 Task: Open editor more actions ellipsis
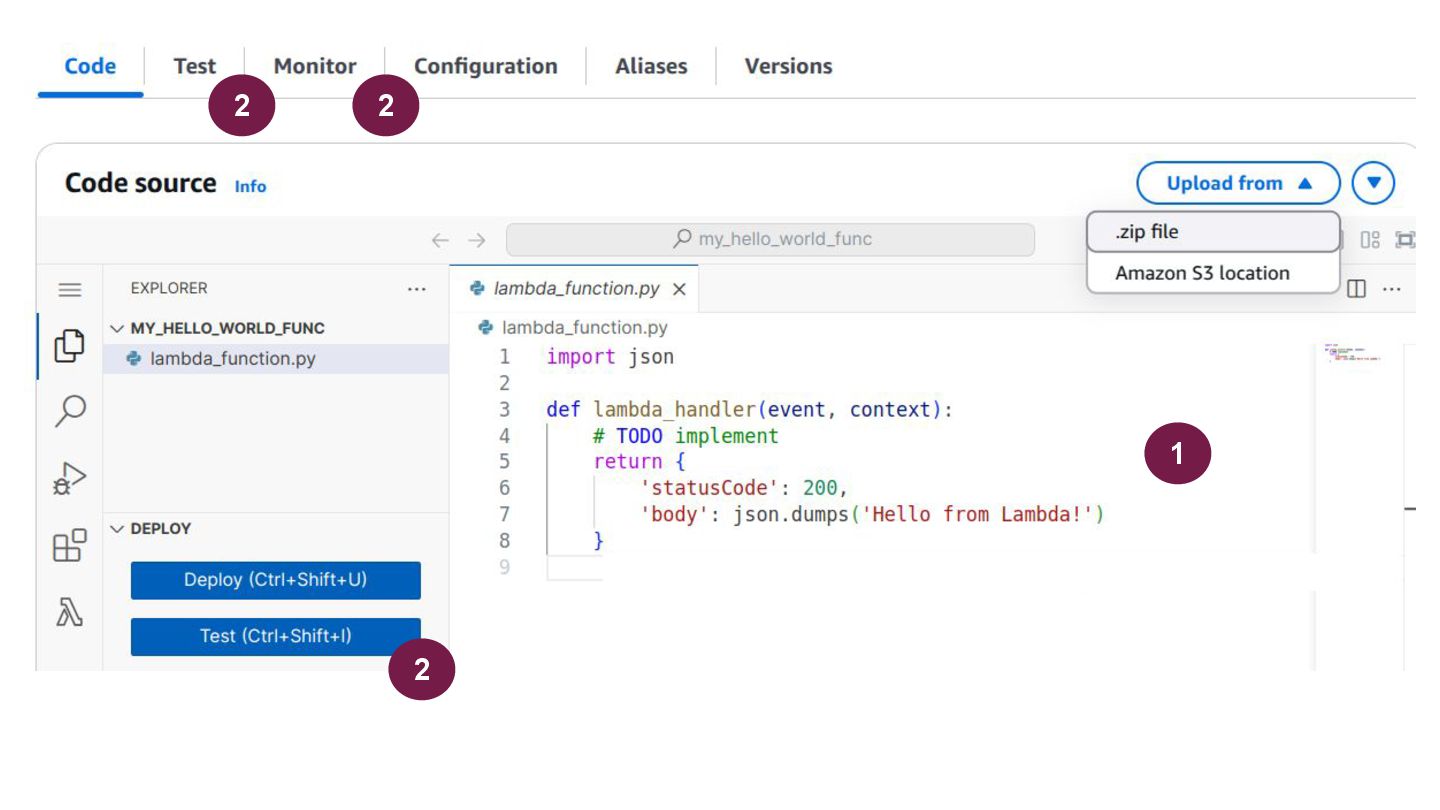tap(1391, 289)
